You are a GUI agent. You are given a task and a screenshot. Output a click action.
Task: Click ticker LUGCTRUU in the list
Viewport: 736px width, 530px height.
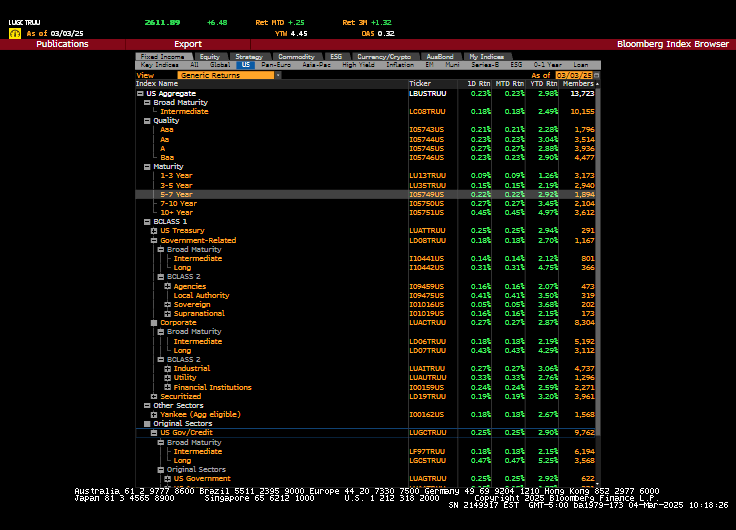[428, 433]
